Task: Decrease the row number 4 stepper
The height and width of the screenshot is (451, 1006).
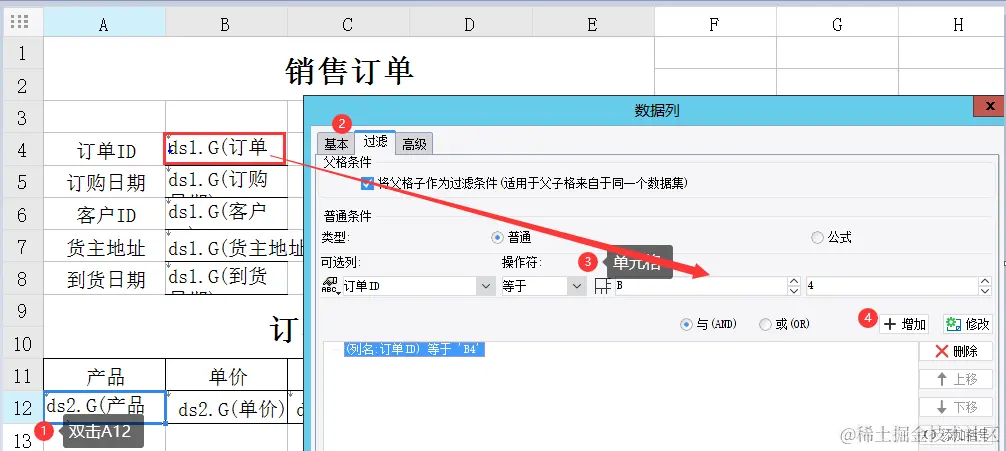Action: pyautogui.click(x=985, y=291)
